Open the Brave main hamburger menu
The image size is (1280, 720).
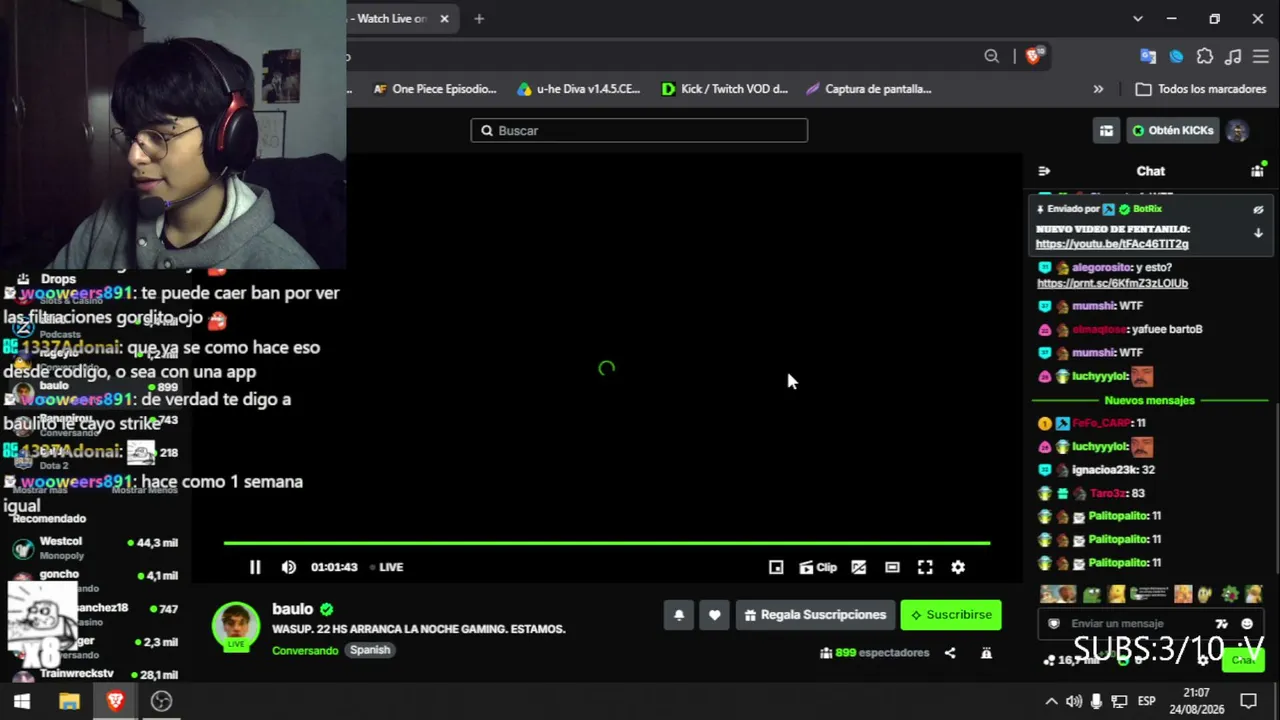point(1262,56)
